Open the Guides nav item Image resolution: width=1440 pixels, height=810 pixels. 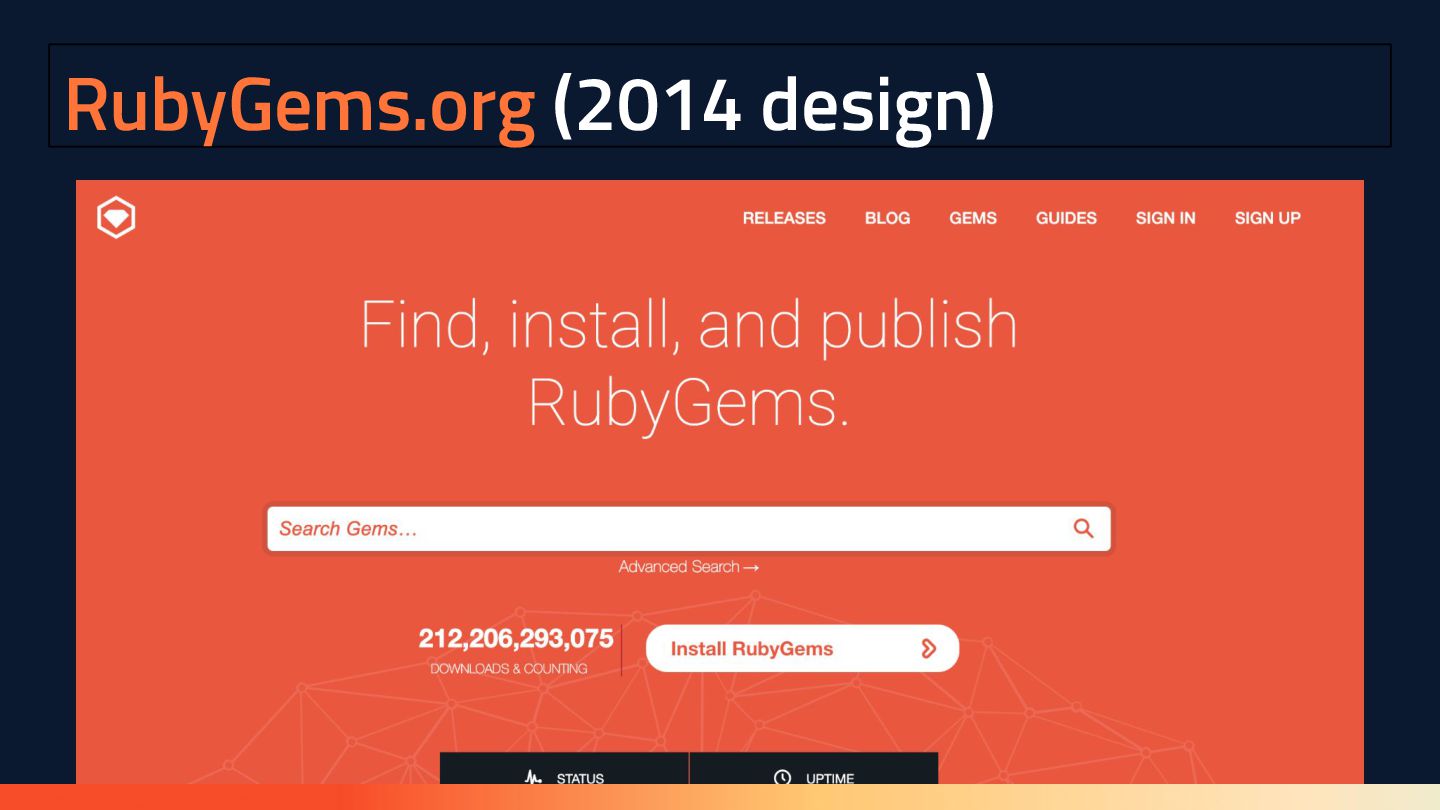tap(1066, 218)
